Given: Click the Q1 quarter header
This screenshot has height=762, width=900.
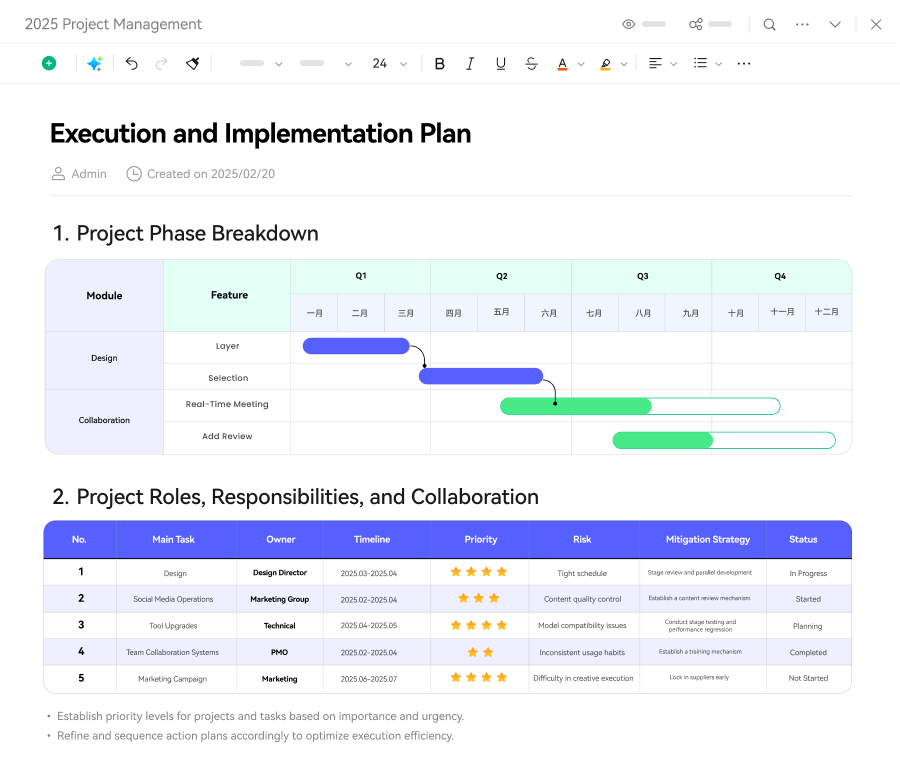Looking at the screenshot, I should 360,276.
